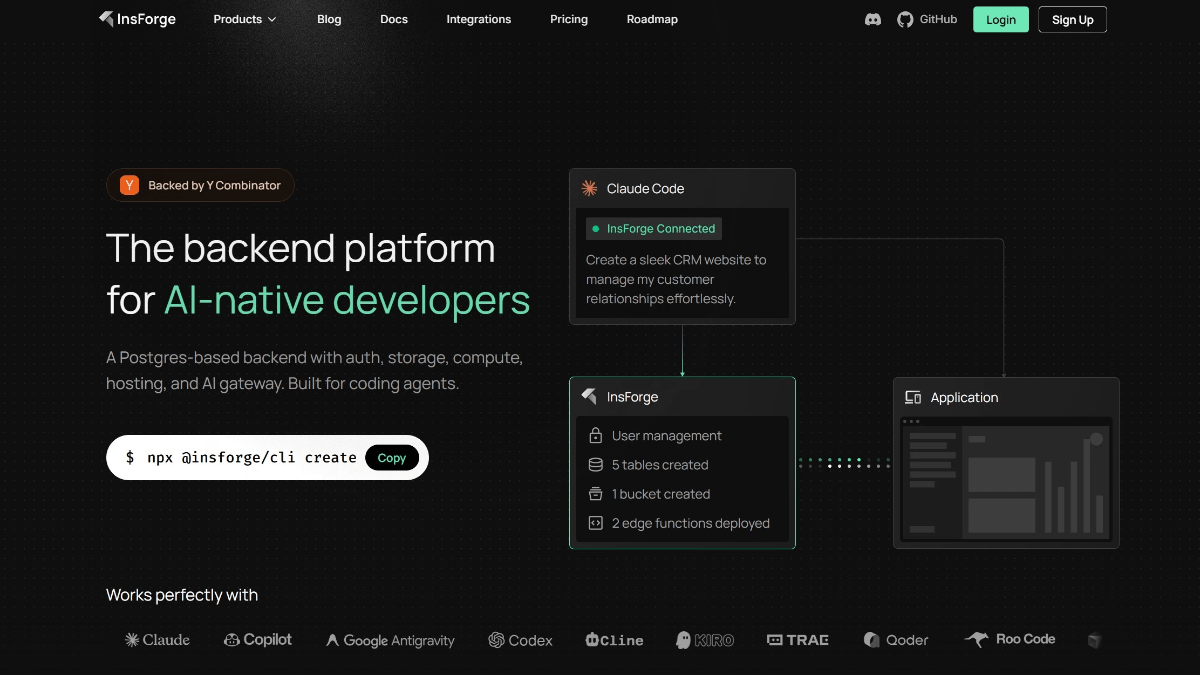The height and width of the screenshot is (675, 1200).
Task: Click the GitHub octocat icon
Action: (x=905, y=19)
